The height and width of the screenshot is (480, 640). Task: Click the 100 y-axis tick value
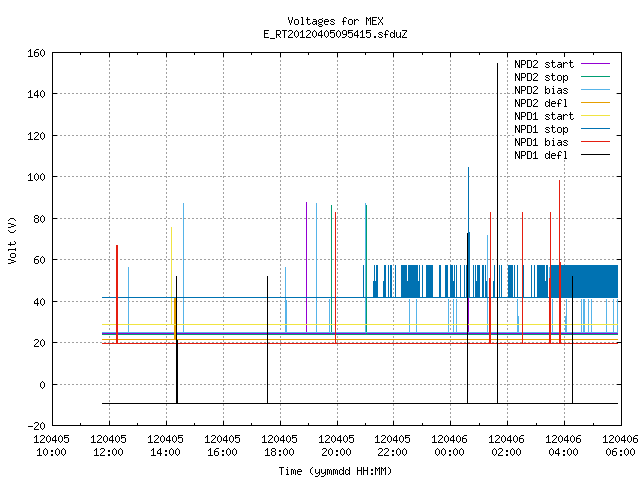click(36, 177)
